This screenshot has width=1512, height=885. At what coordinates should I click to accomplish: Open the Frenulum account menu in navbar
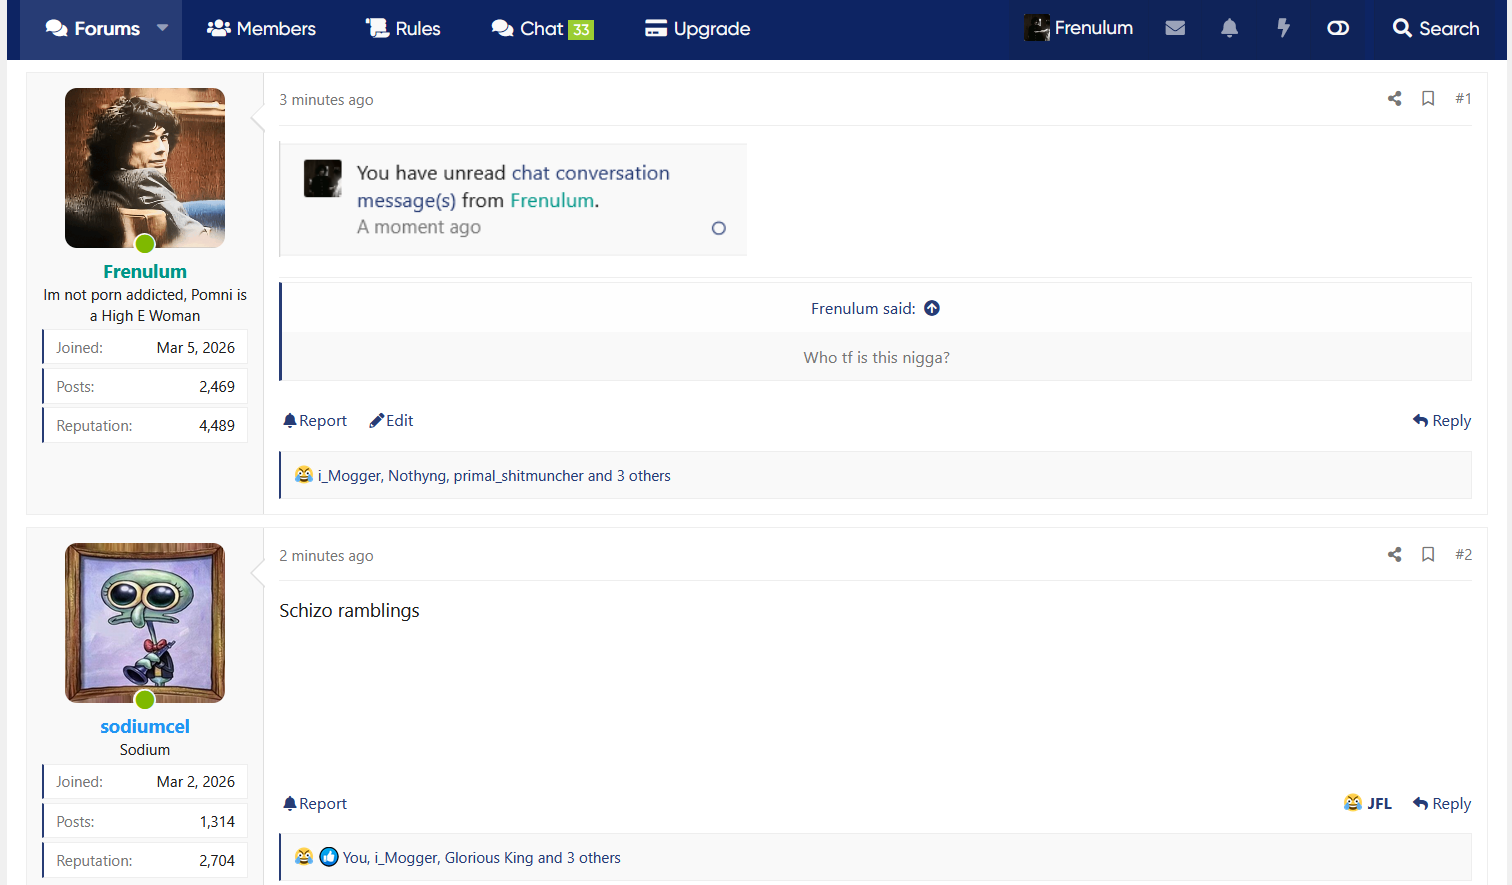point(1078,28)
